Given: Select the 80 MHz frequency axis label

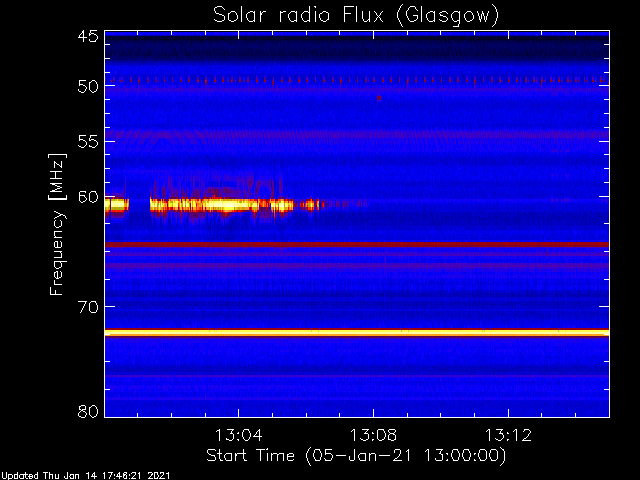Looking at the screenshot, I should 88,411.
